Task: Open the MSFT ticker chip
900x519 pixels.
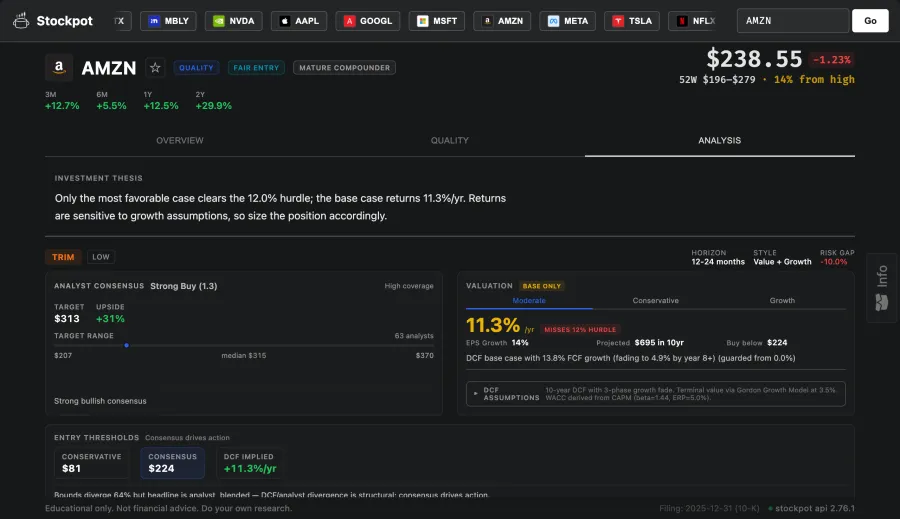Action: [x=437, y=21]
